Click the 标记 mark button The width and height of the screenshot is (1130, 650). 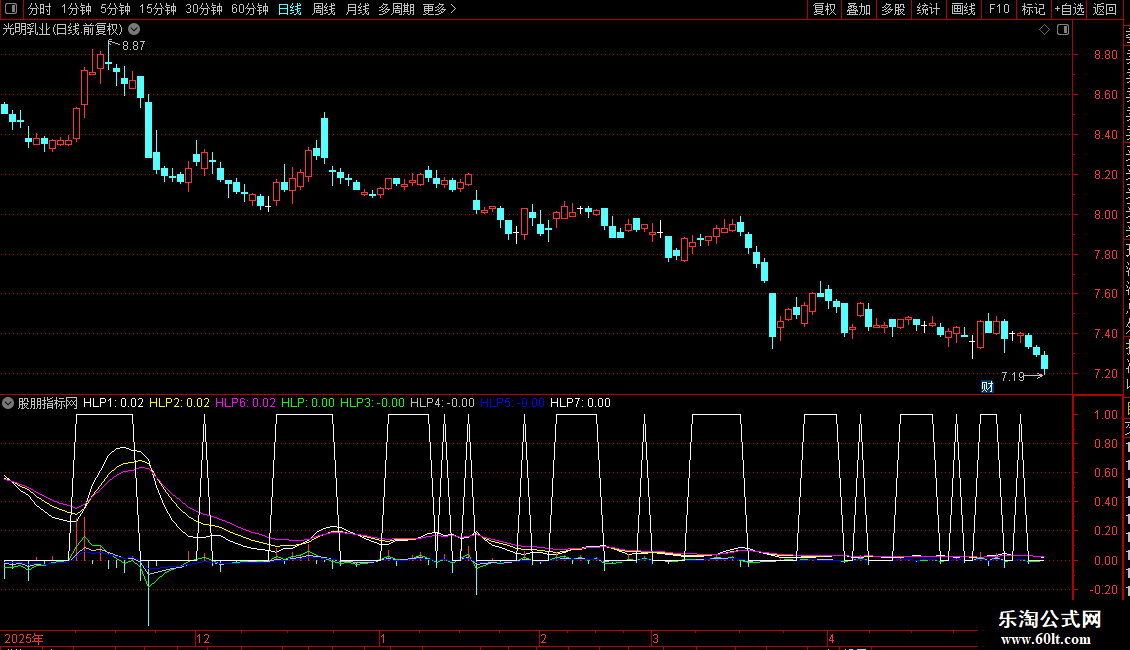pyautogui.click(x=1033, y=9)
